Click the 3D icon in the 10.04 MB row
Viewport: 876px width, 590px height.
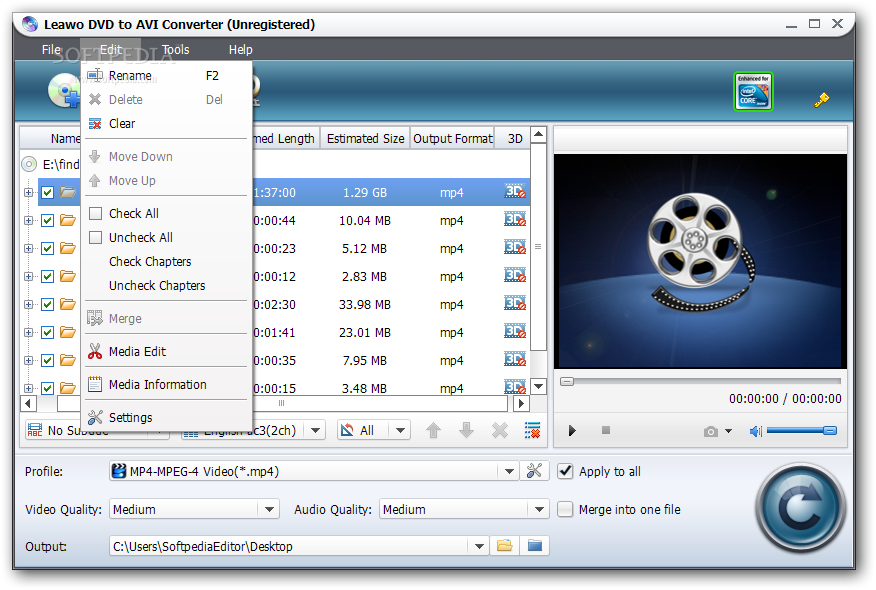click(x=515, y=220)
